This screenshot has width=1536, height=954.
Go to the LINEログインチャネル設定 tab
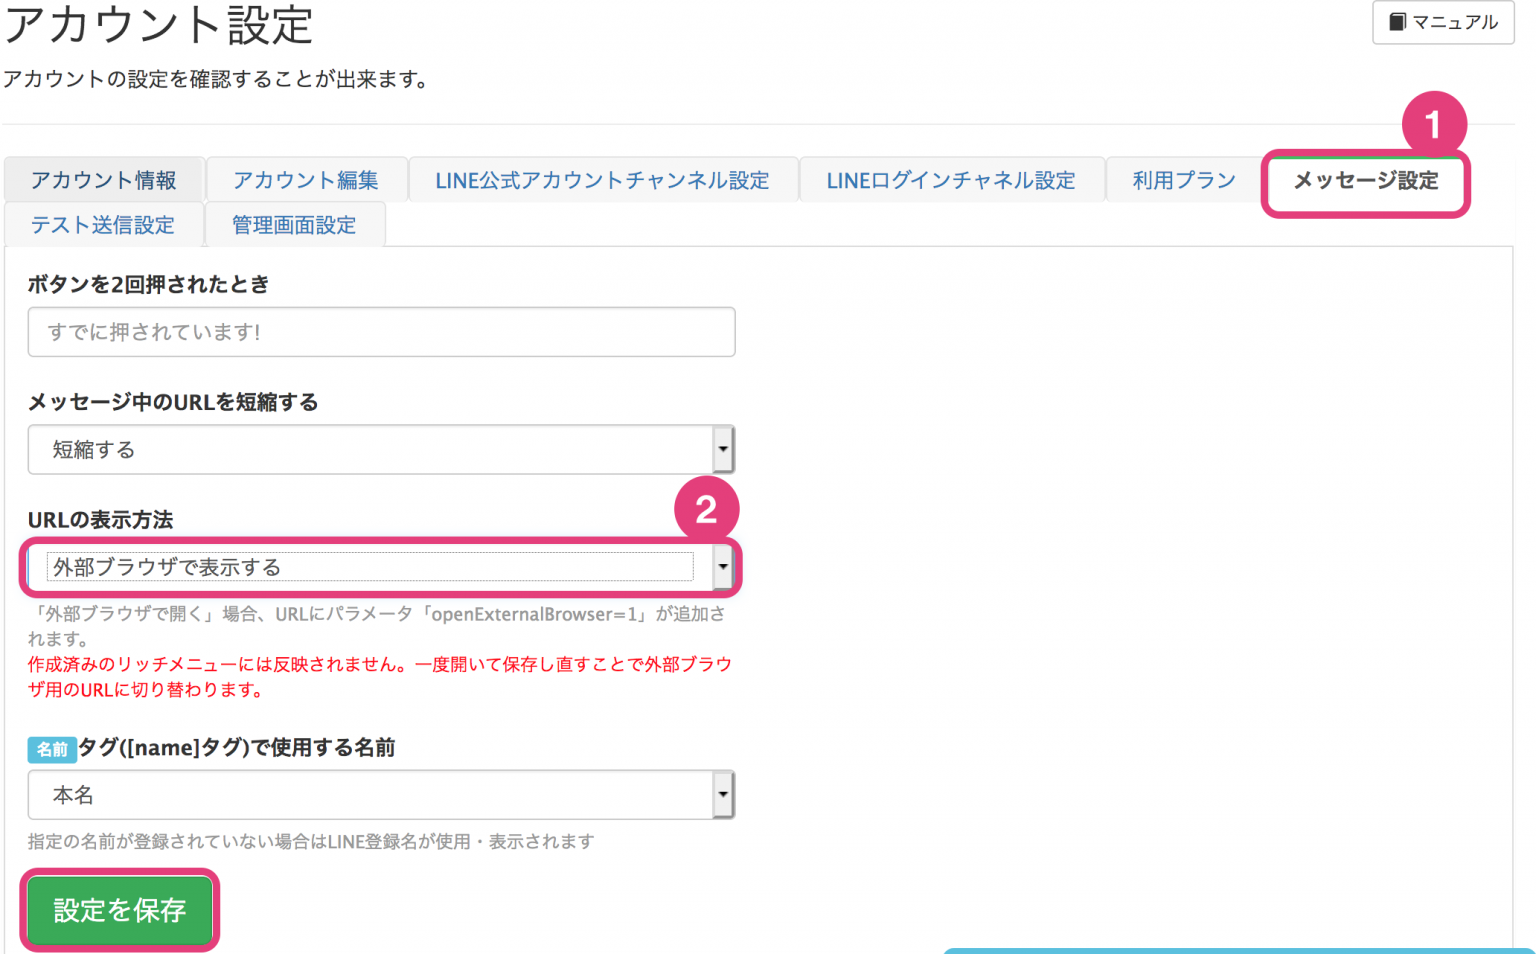click(x=950, y=180)
